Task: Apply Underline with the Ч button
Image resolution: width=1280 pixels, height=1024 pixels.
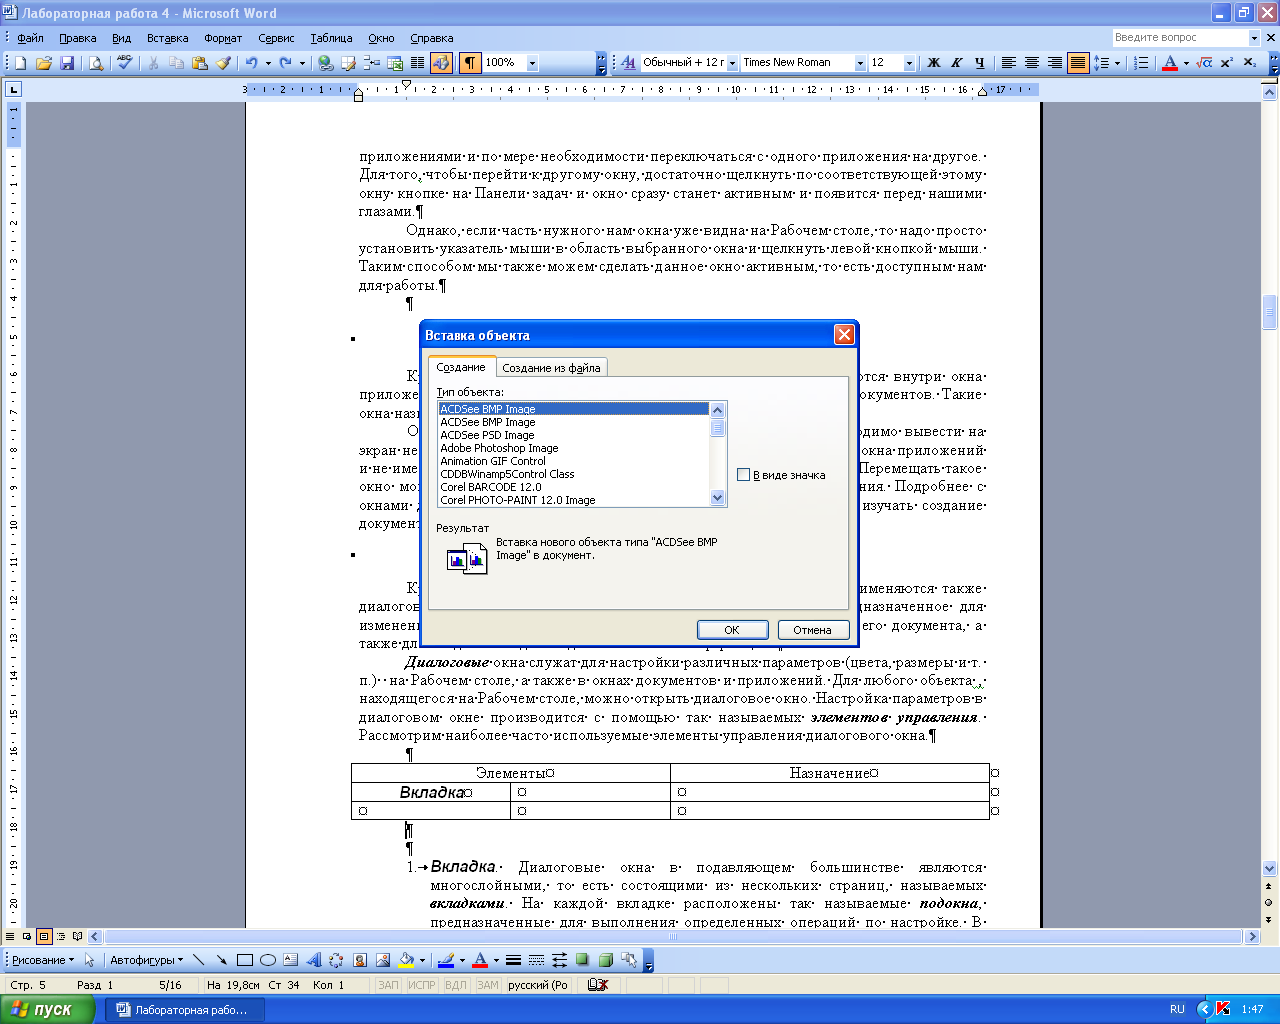Action: [980, 63]
